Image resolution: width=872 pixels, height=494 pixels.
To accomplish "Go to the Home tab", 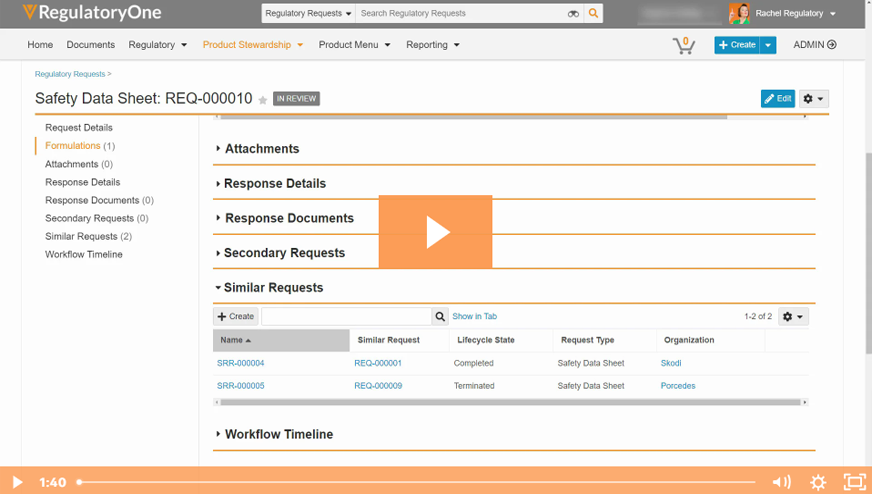I will 40,45.
